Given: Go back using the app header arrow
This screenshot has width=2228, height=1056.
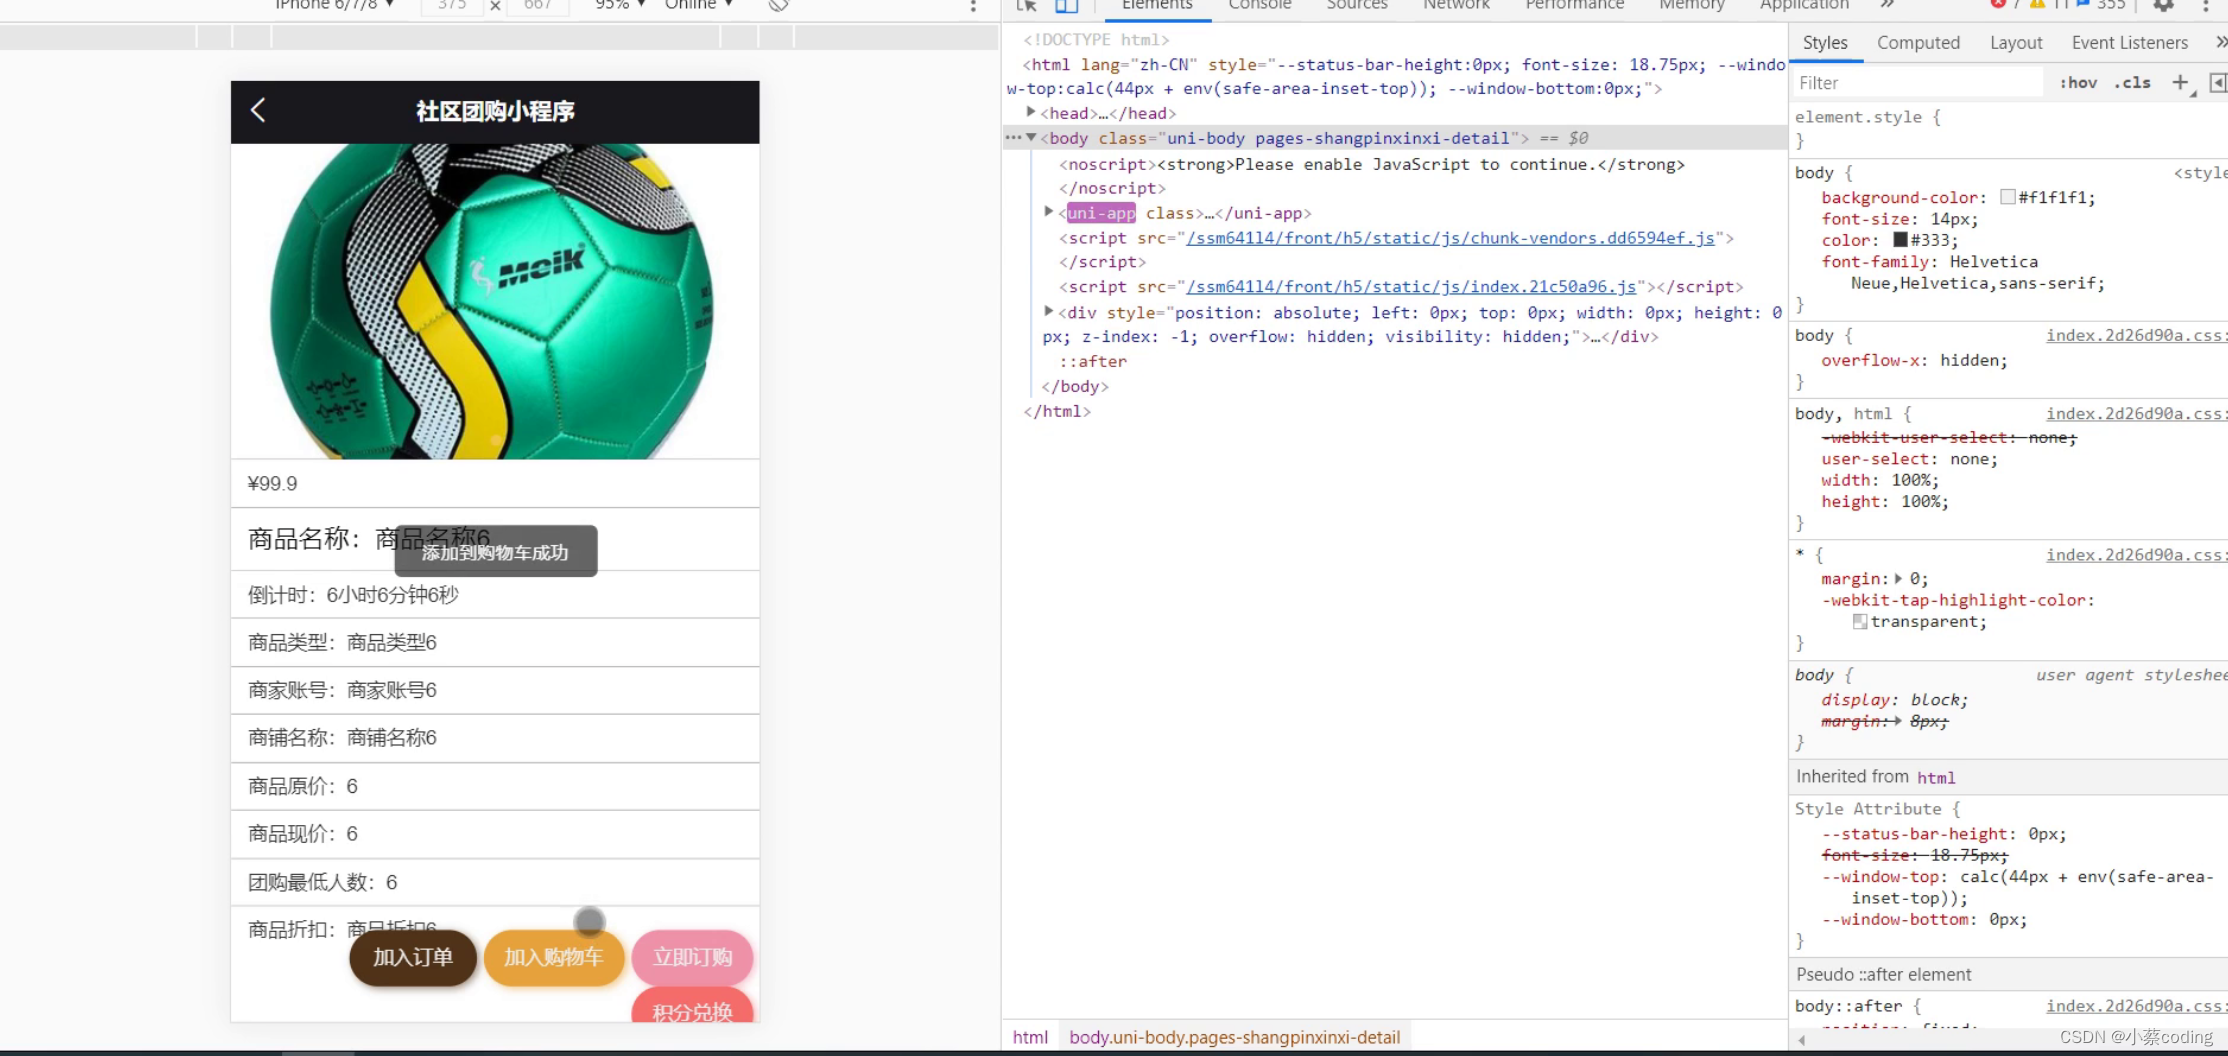Looking at the screenshot, I should pos(258,110).
